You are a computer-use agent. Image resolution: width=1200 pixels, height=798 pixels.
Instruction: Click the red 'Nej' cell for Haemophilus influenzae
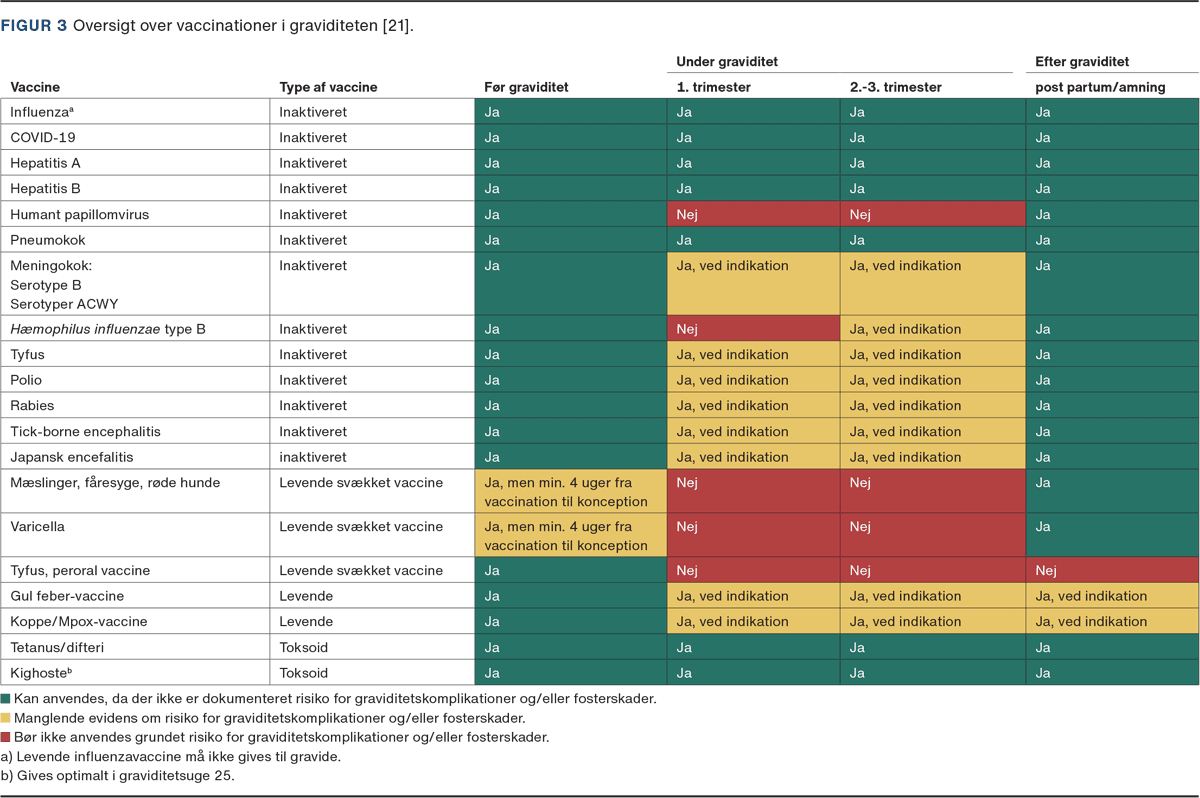[753, 329]
